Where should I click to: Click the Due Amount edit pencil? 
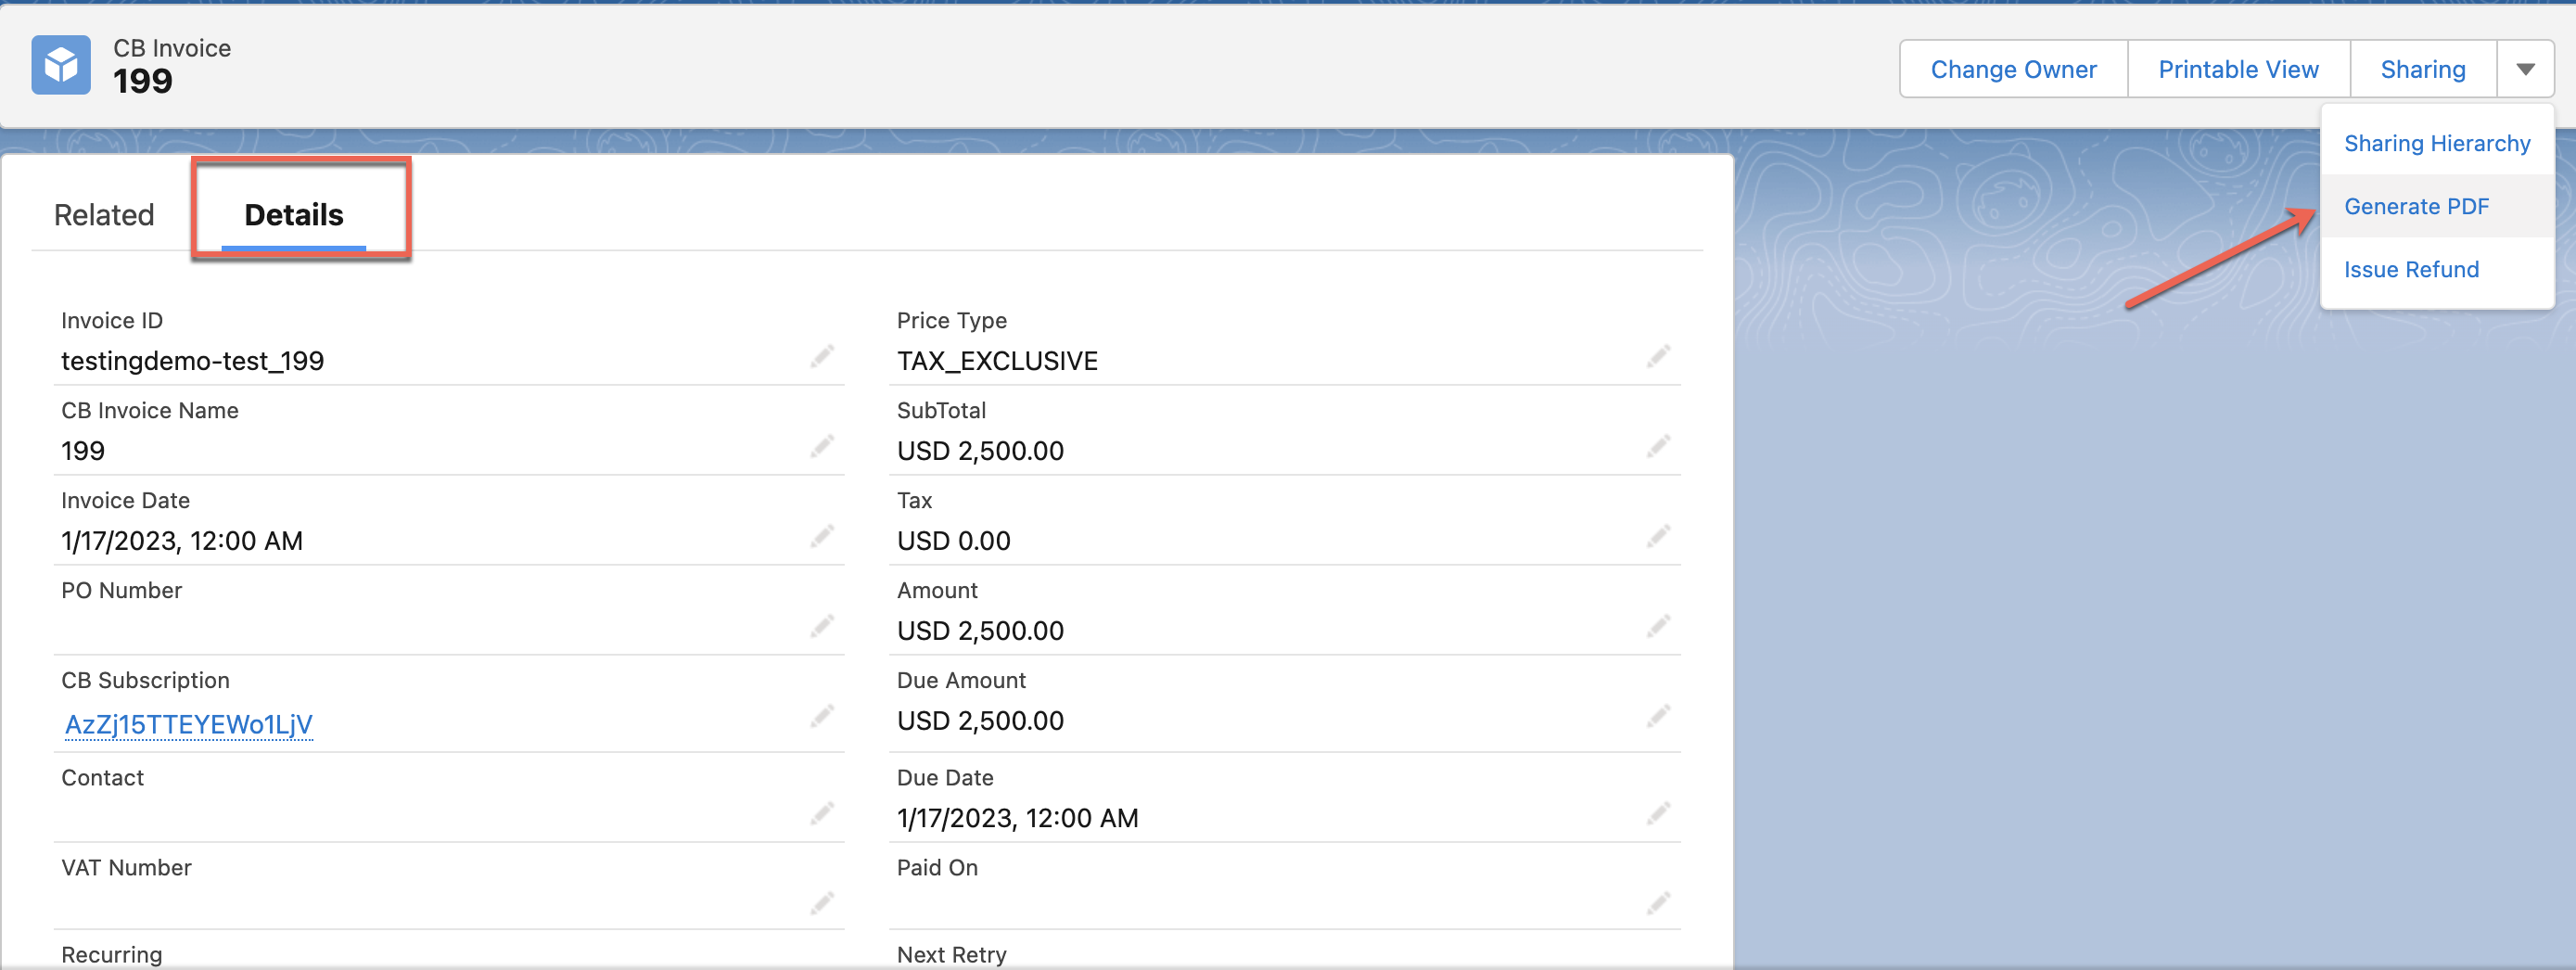click(x=1658, y=717)
